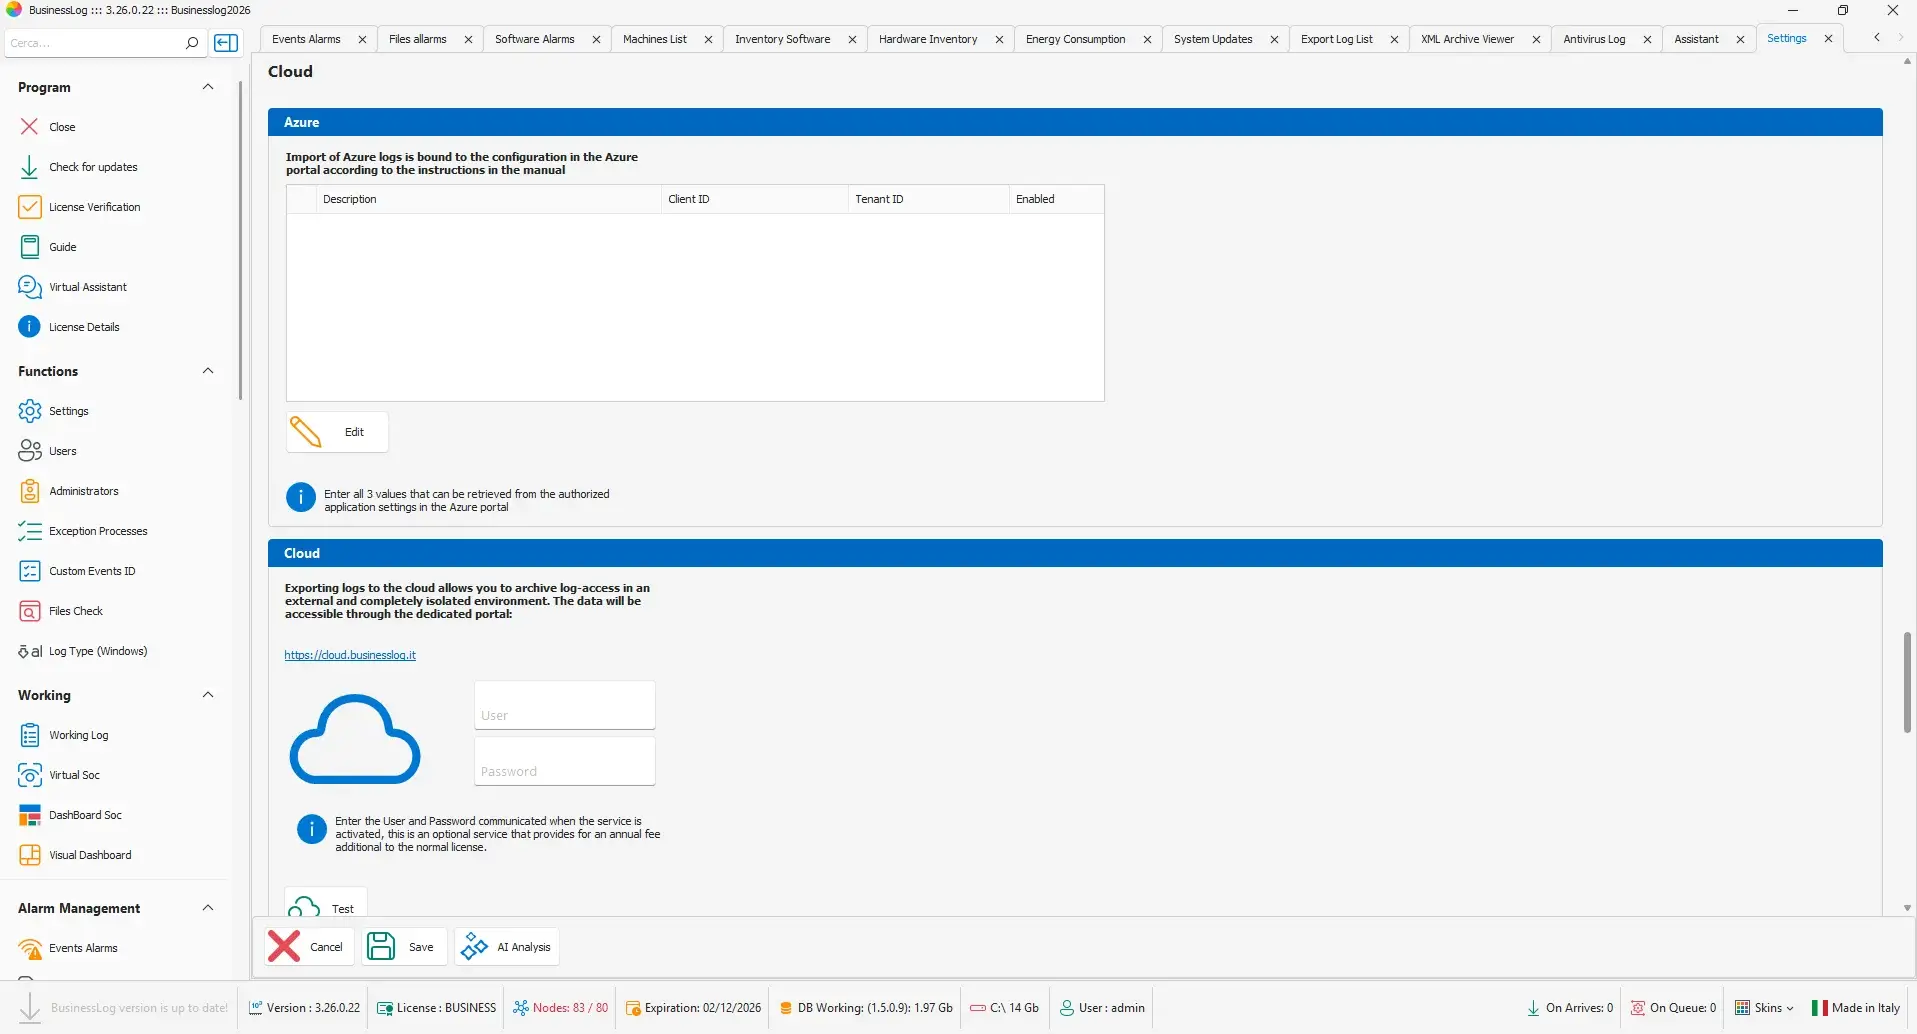Screen dimensions: 1917x1034
Task: Switch to the Events Alarms tab
Action: click(306, 39)
